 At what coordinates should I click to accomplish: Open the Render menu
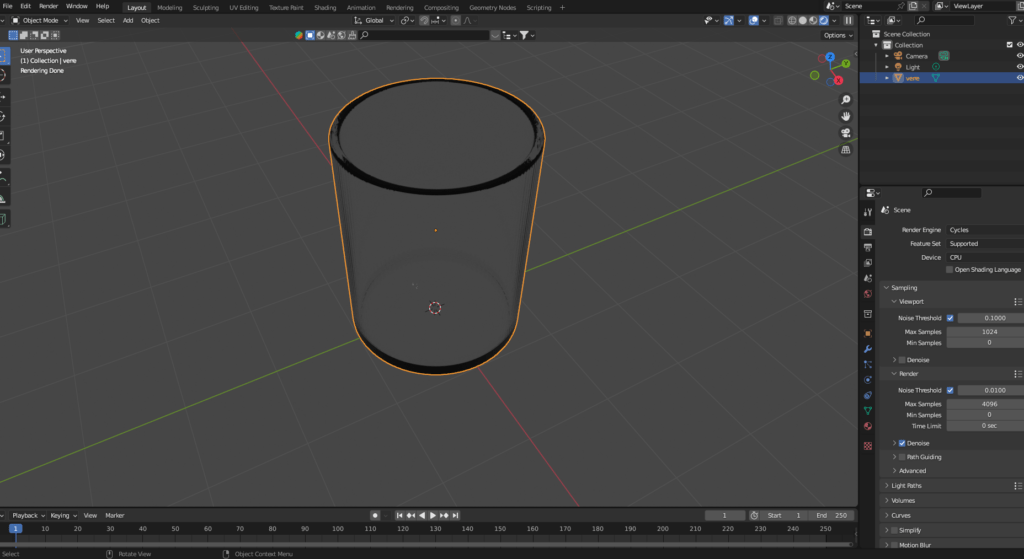point(48,7)
